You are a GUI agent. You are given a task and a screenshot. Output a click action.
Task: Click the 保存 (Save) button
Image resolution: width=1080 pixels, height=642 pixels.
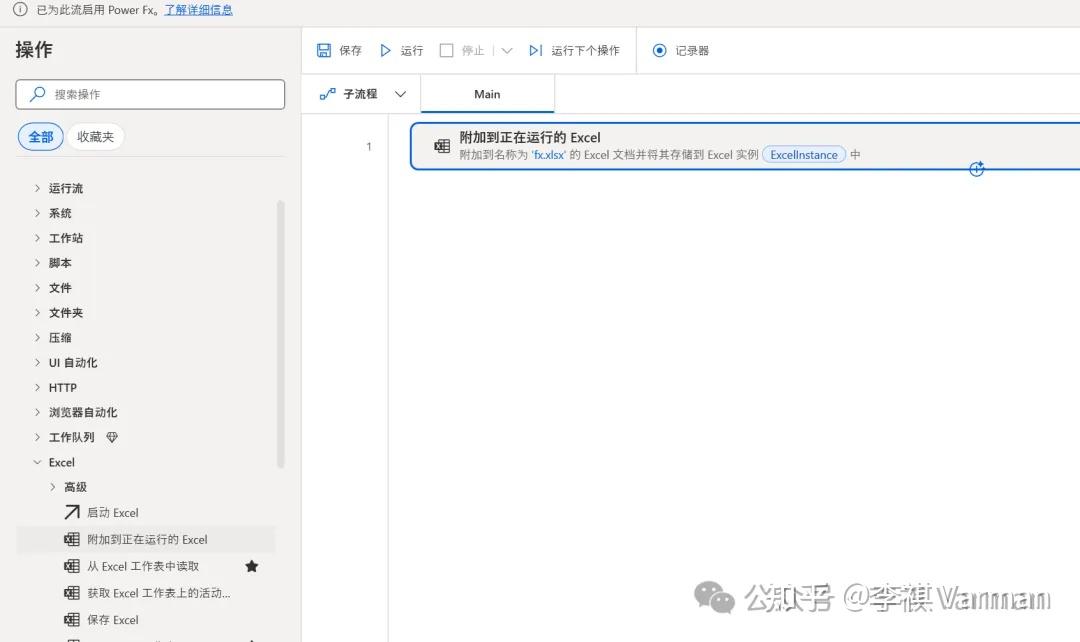click(339, 49)
